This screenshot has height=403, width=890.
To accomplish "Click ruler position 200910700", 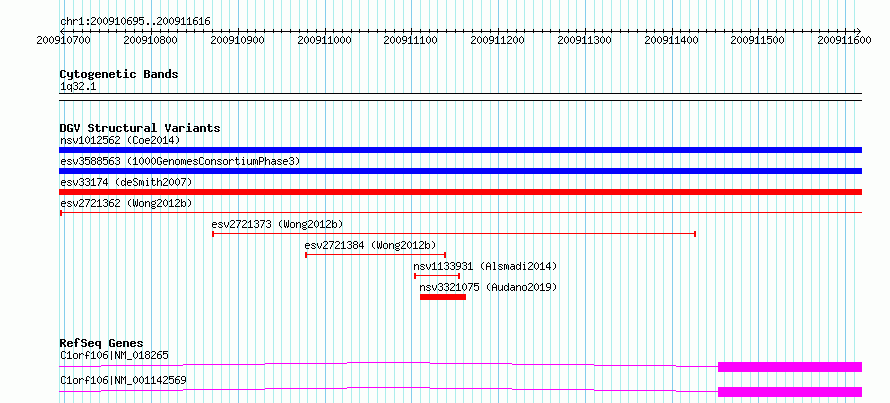I will [x=64, y=40].
